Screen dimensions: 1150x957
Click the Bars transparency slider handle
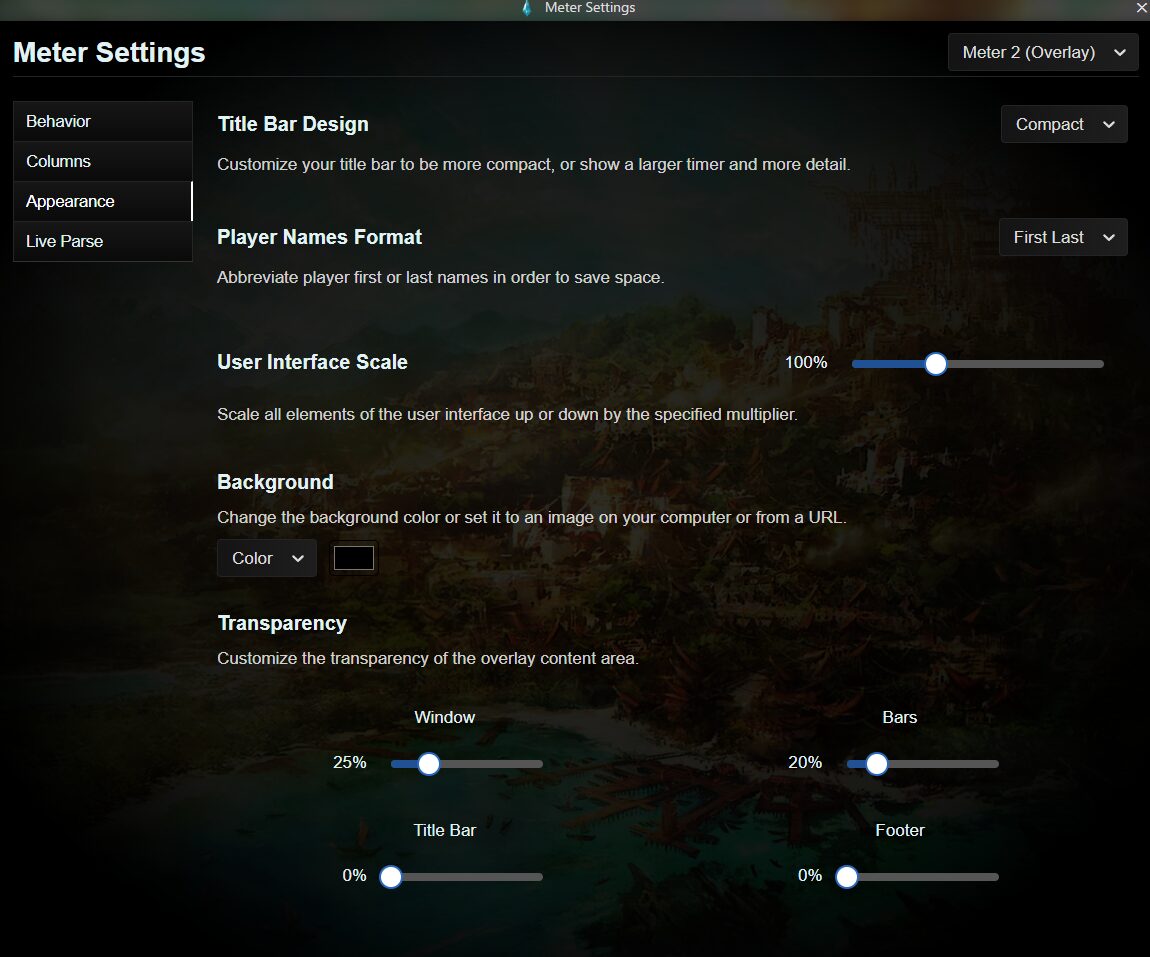[876, 764]
